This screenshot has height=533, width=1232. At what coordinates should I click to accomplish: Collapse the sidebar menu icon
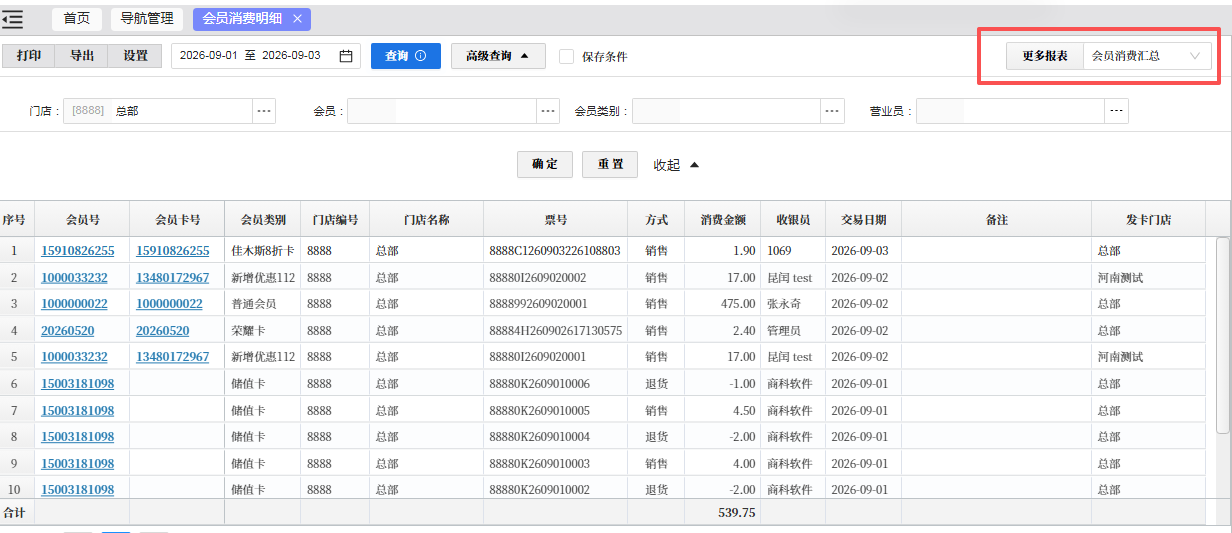tap(13, 19)
